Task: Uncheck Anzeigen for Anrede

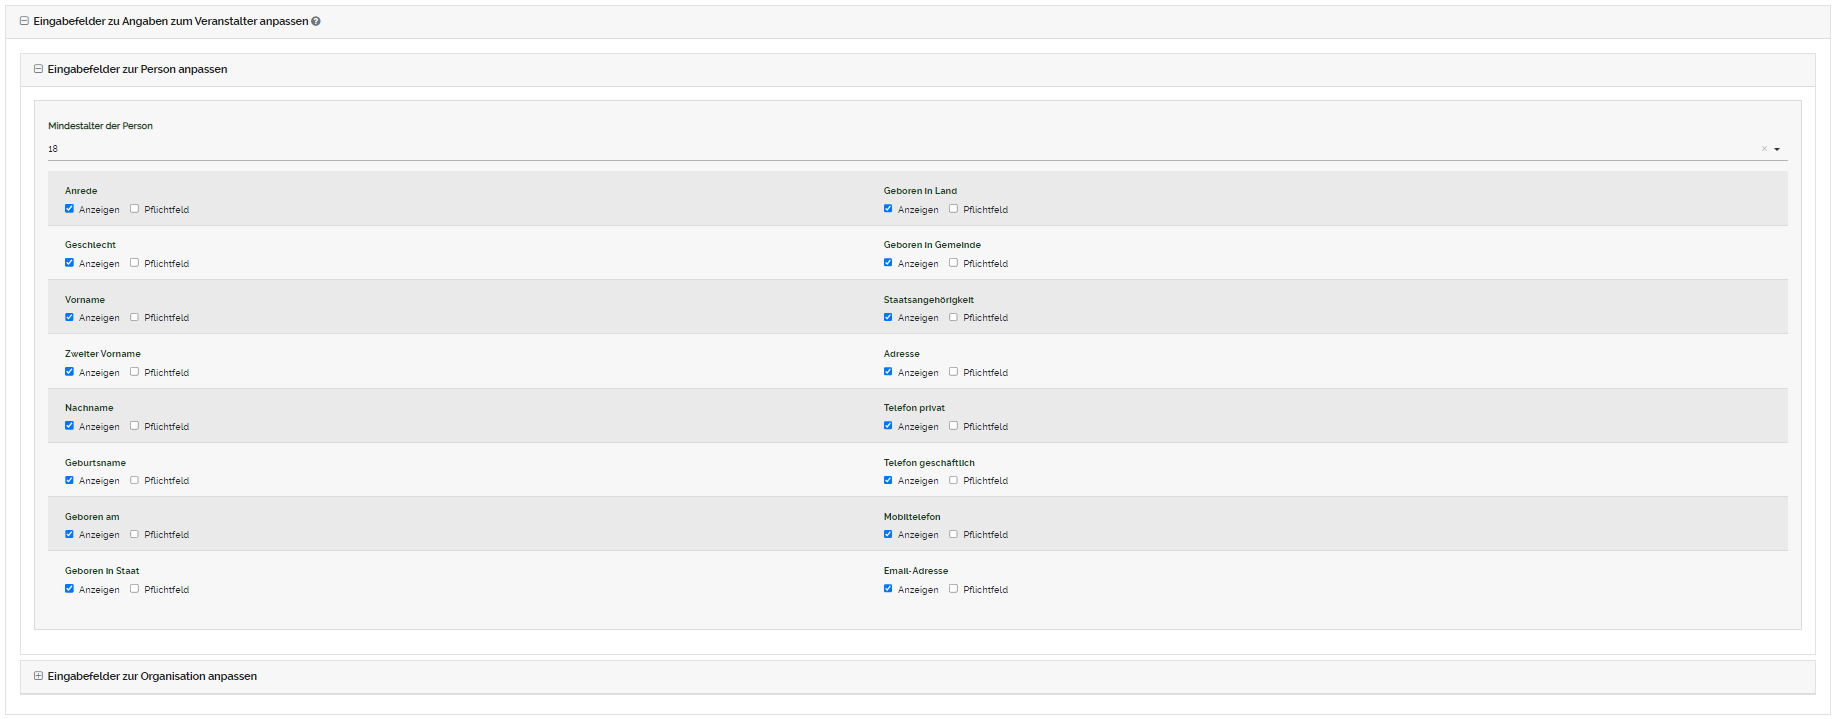Action: tap(69, 209)
